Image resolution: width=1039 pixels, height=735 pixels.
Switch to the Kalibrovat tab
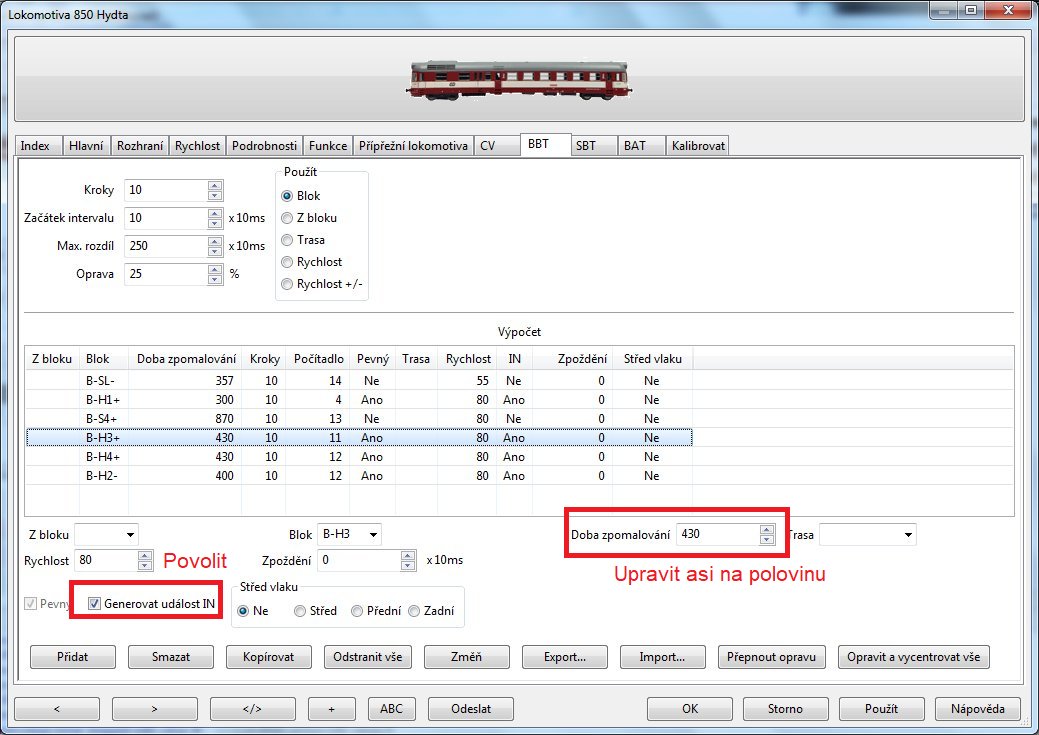click(x=699, y=146)
